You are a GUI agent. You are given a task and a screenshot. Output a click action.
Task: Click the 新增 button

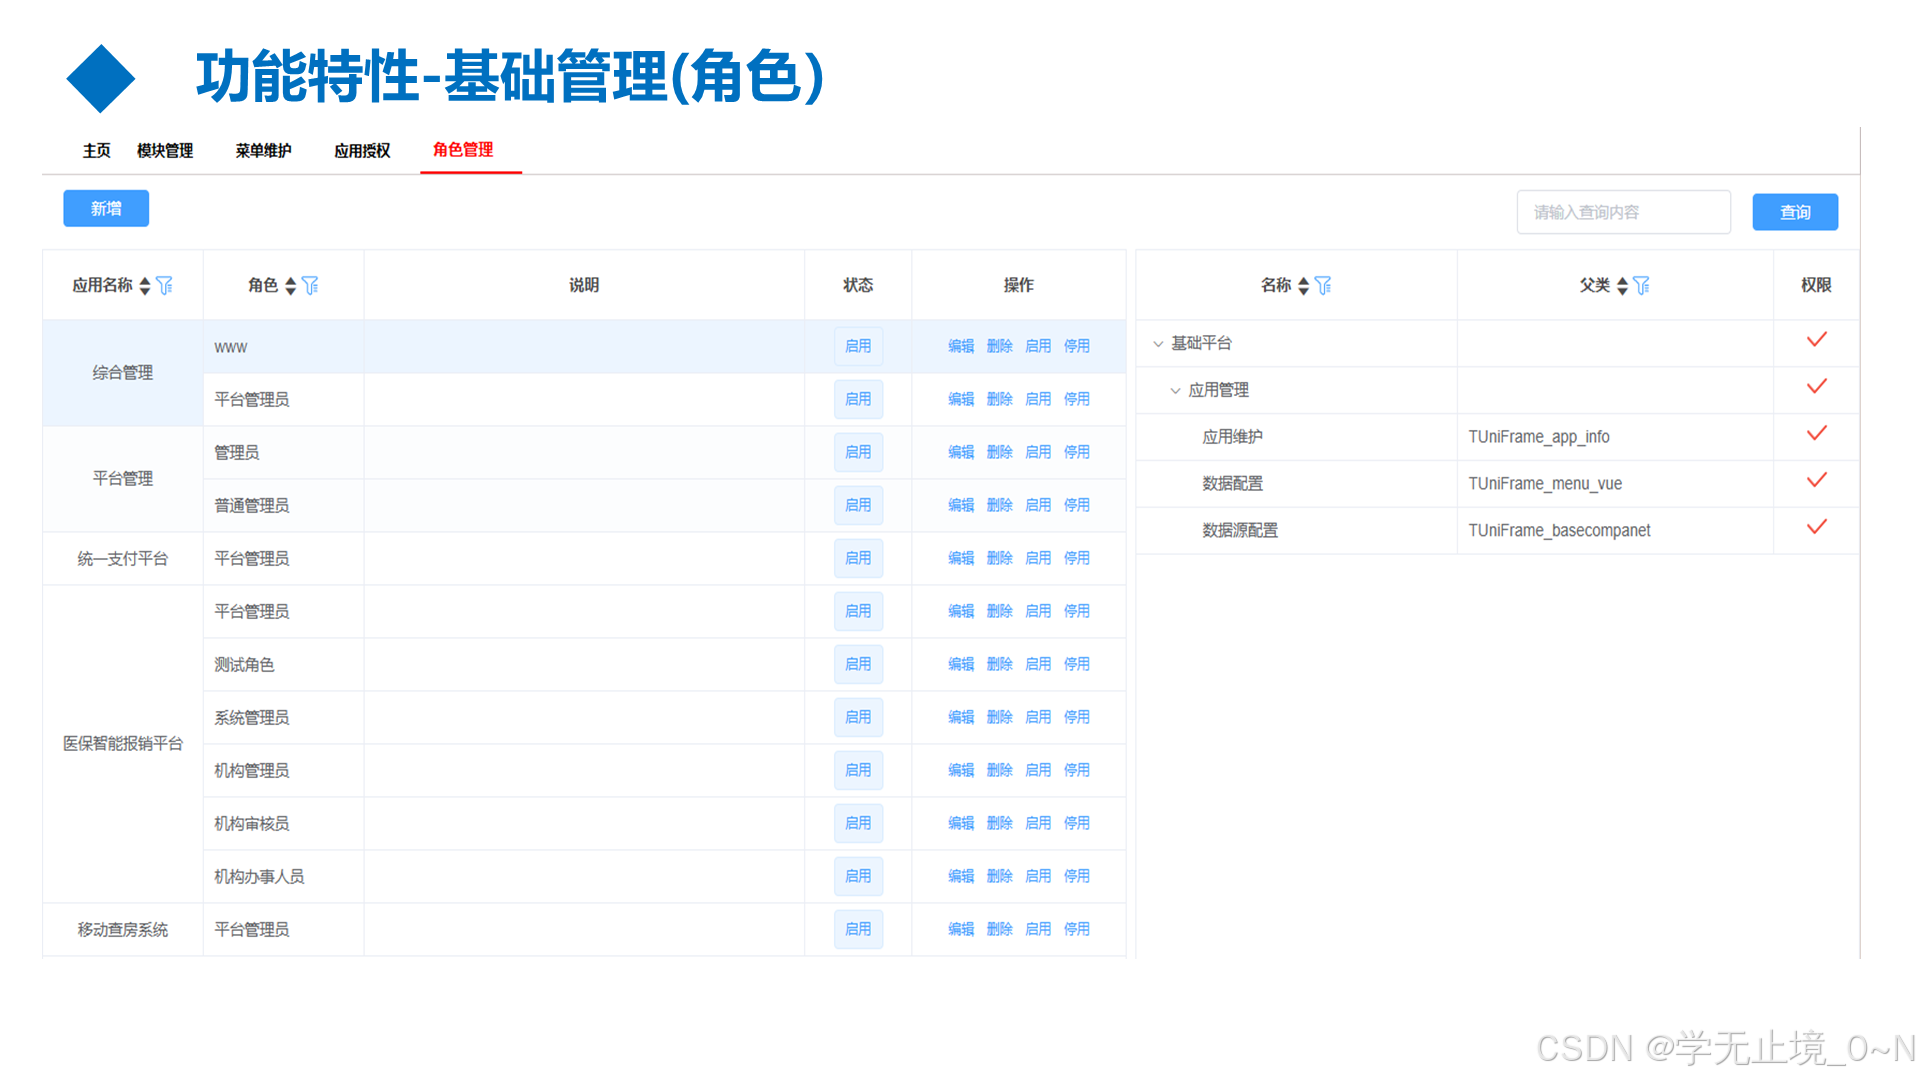pyautogui.click(x=105, y=208)
